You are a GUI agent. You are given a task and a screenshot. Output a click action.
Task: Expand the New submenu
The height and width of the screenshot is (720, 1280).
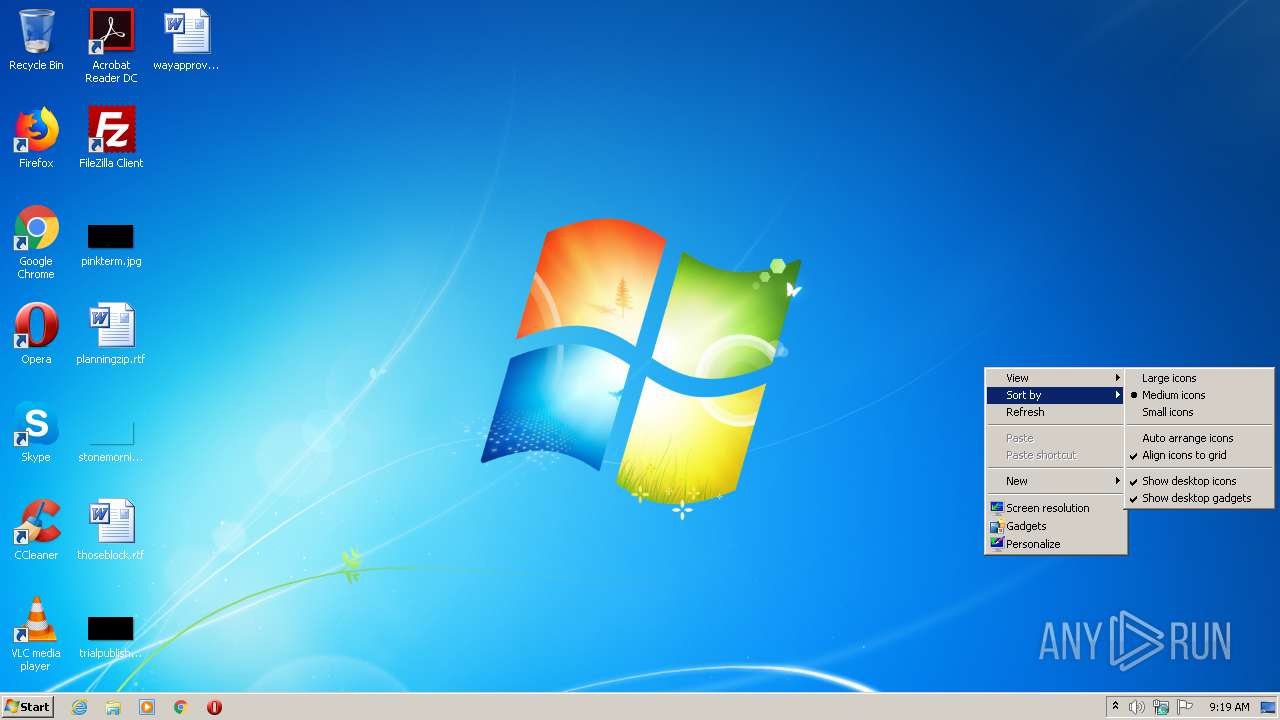[1056, 481]
